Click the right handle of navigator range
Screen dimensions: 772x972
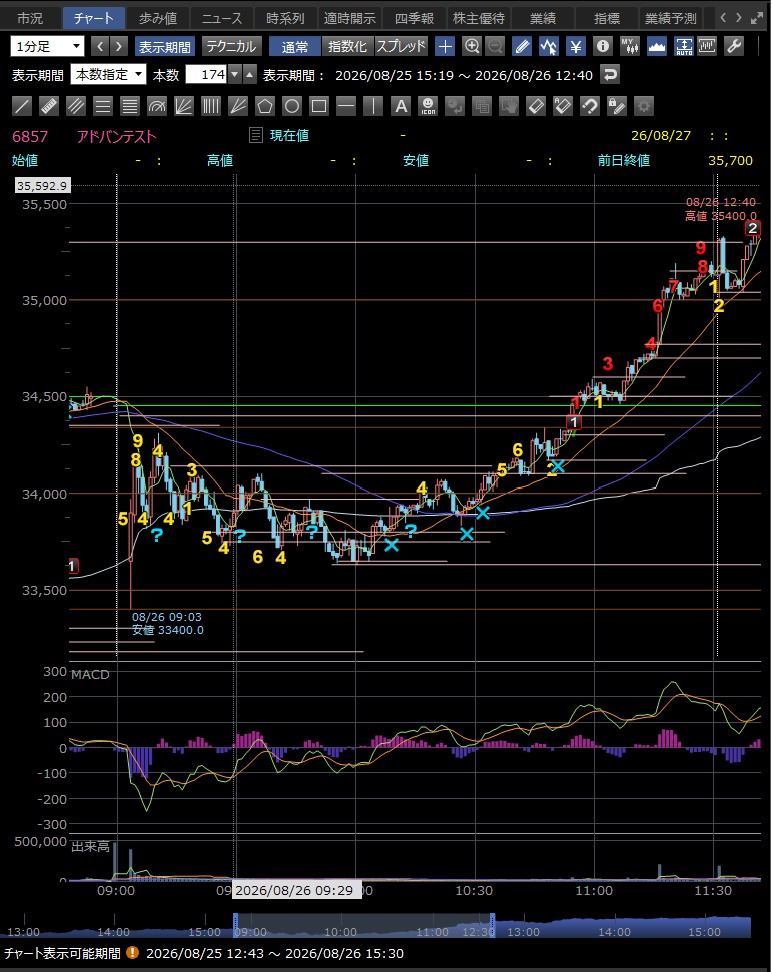(492, 924)
